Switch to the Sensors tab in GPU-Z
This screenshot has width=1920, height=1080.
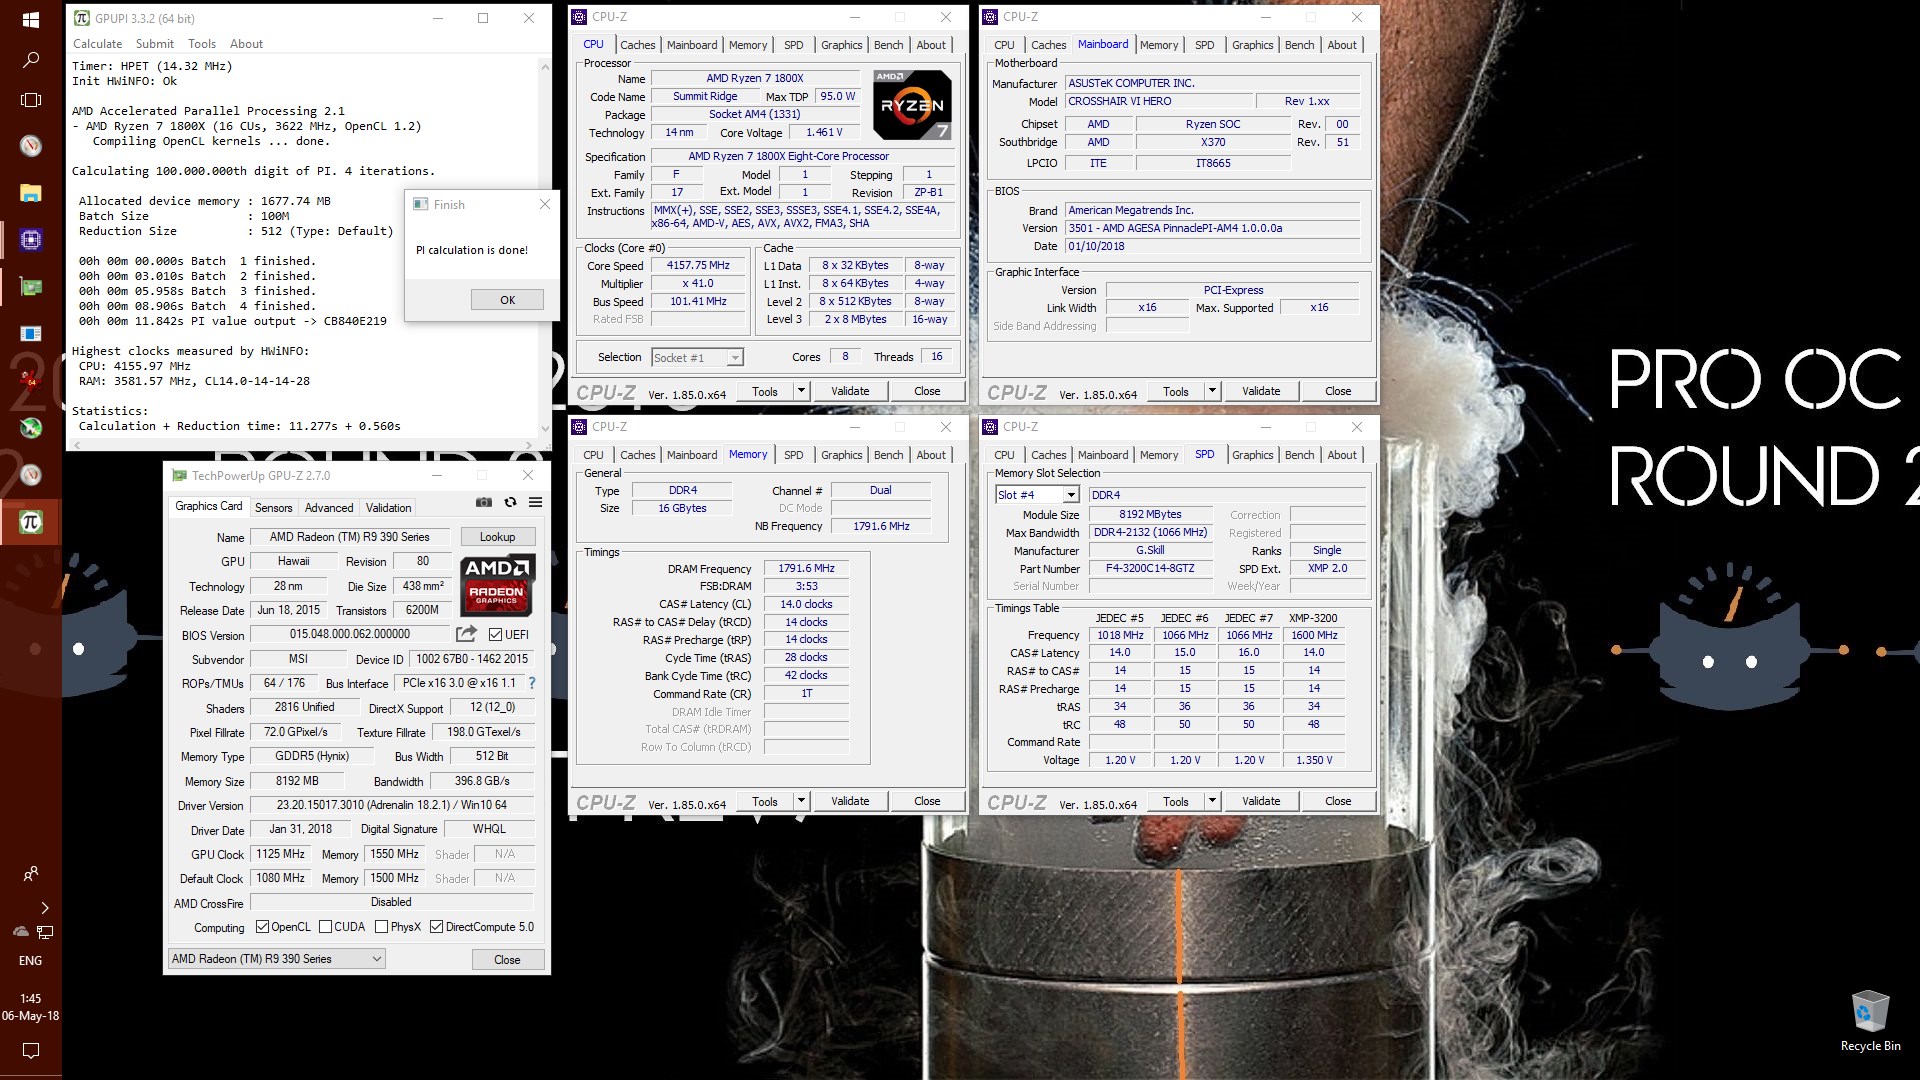point(273,508)
